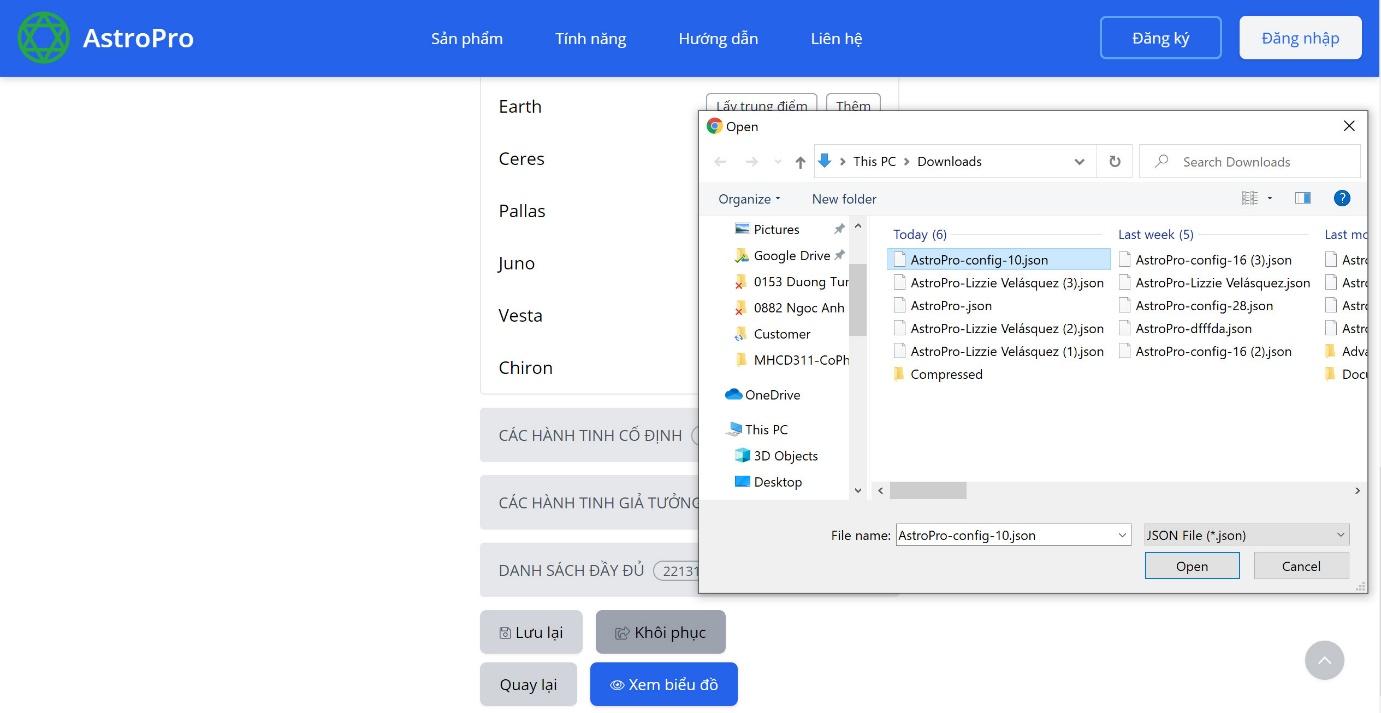Viewport: 1381px width, 713px height.
Task: Select OneDrive in the sidebar
Action: pos(770,394)
